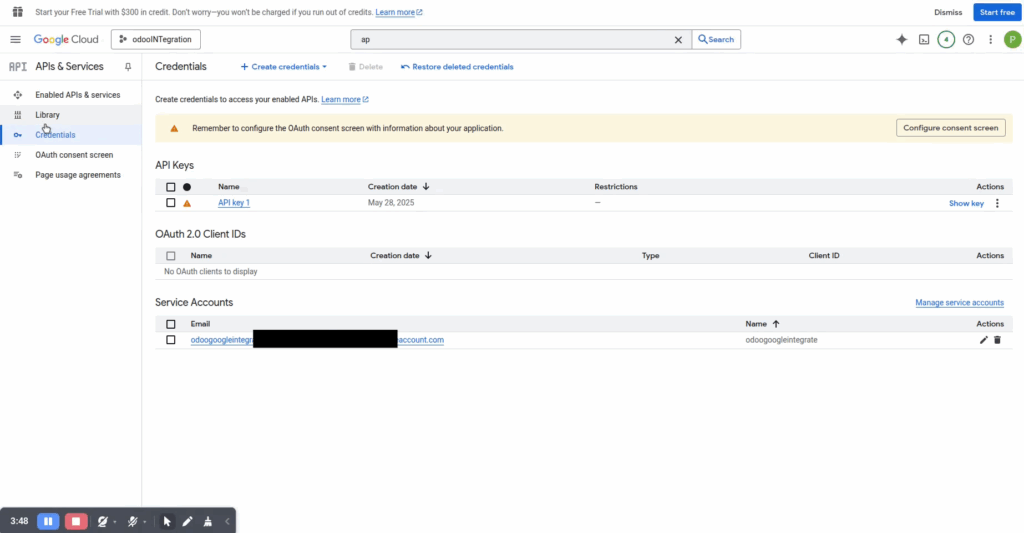Toggle the muted microphone icon in recorder

click(x=133, y=521)
